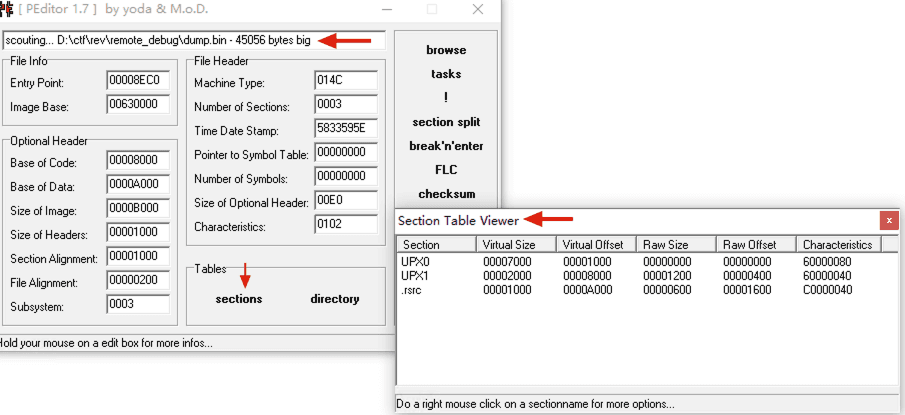Select the break'n'enter option
Screen dimensions: 905x415
[446, 146]
